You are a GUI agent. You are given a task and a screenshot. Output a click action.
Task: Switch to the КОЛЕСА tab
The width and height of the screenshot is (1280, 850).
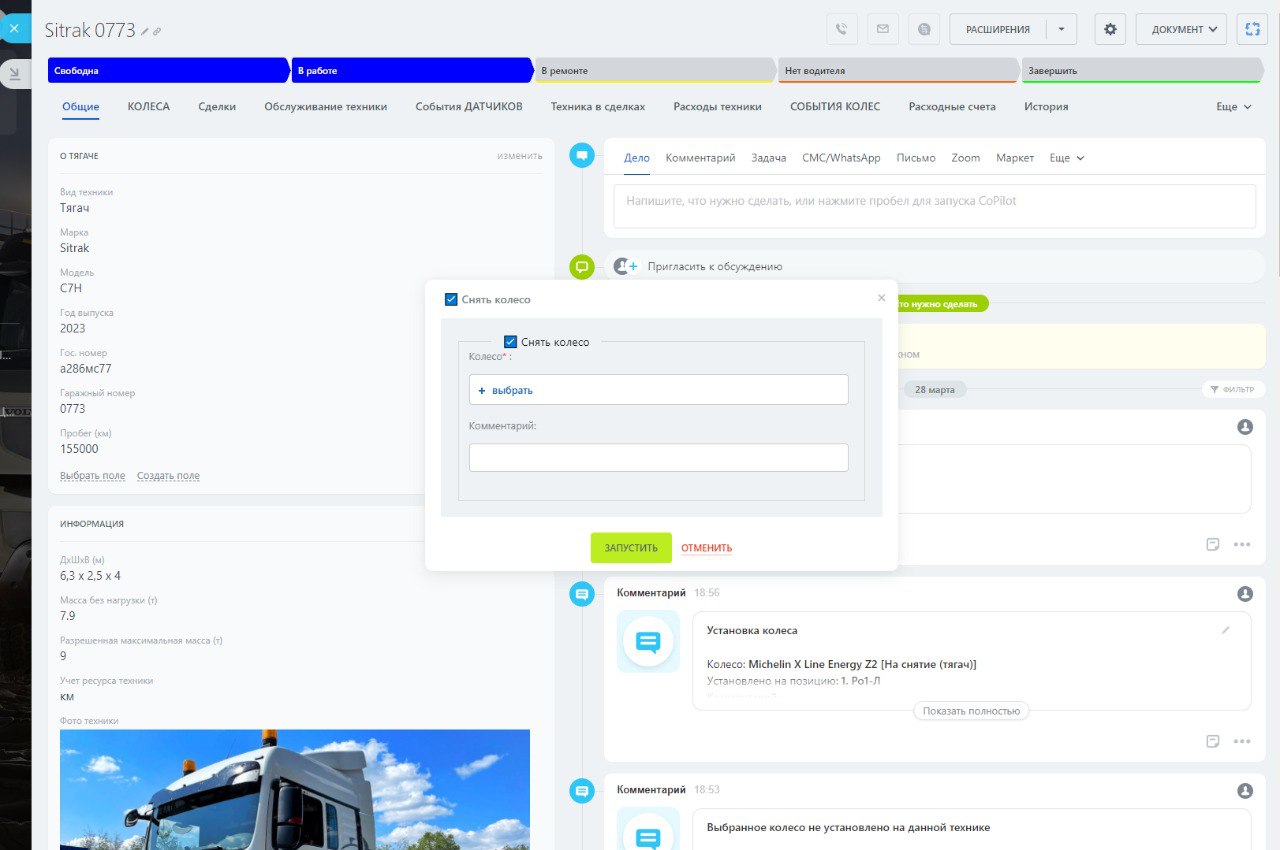pos(148,106)
